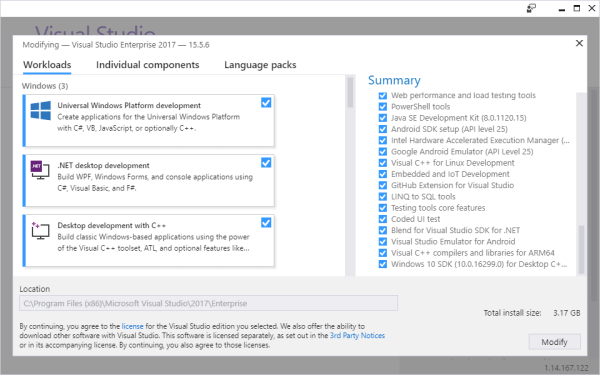600x375 pixels.
Task: Open the 3rd Party Notices link
Action: point(357,336)
